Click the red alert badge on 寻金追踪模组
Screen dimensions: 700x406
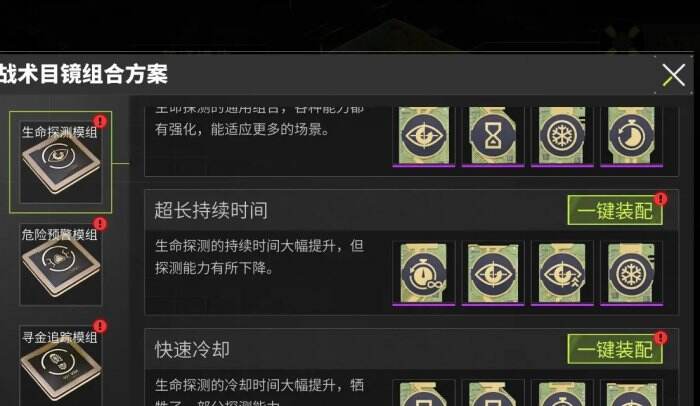click(100, 326)
